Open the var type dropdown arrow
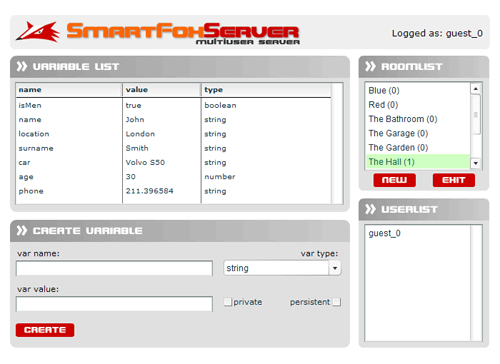This screenshot has height=364, width=500. tap(335, 268)
